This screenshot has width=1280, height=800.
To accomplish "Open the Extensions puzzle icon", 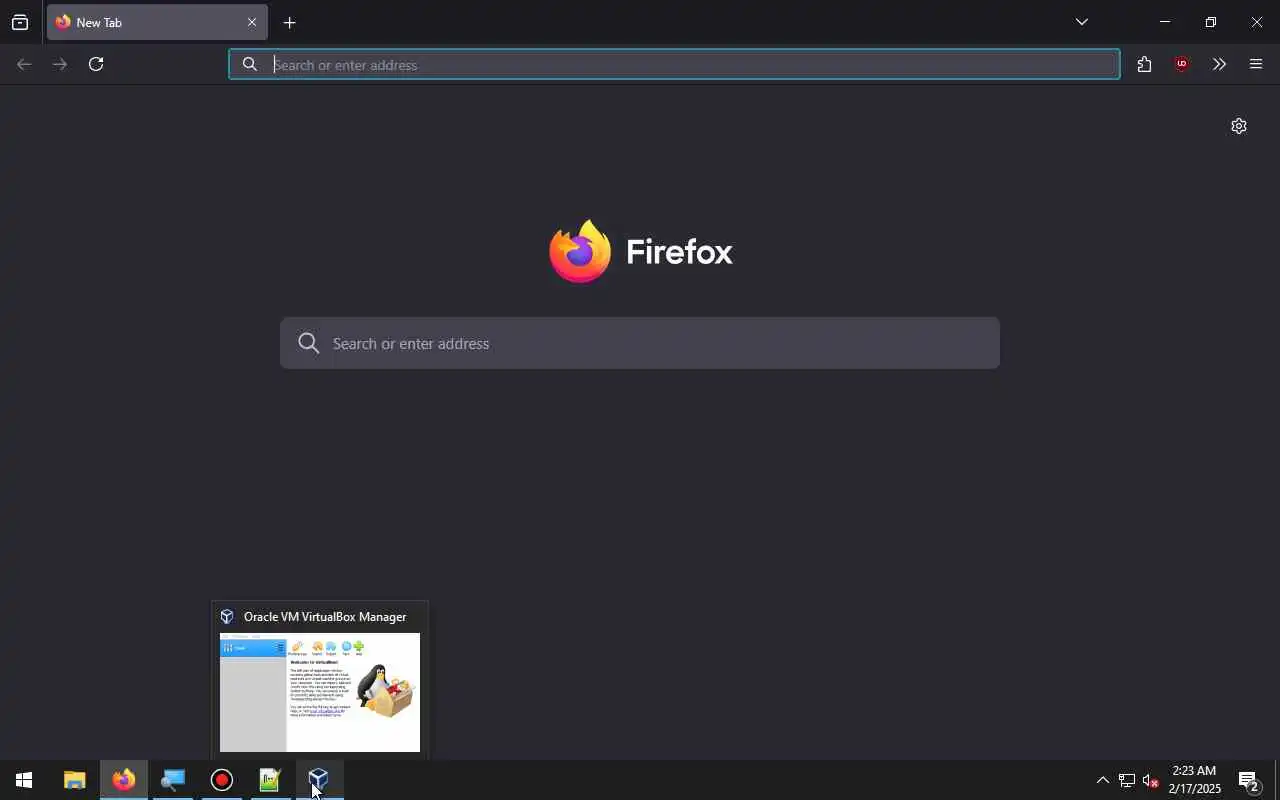I will [x=1144, y=64].
